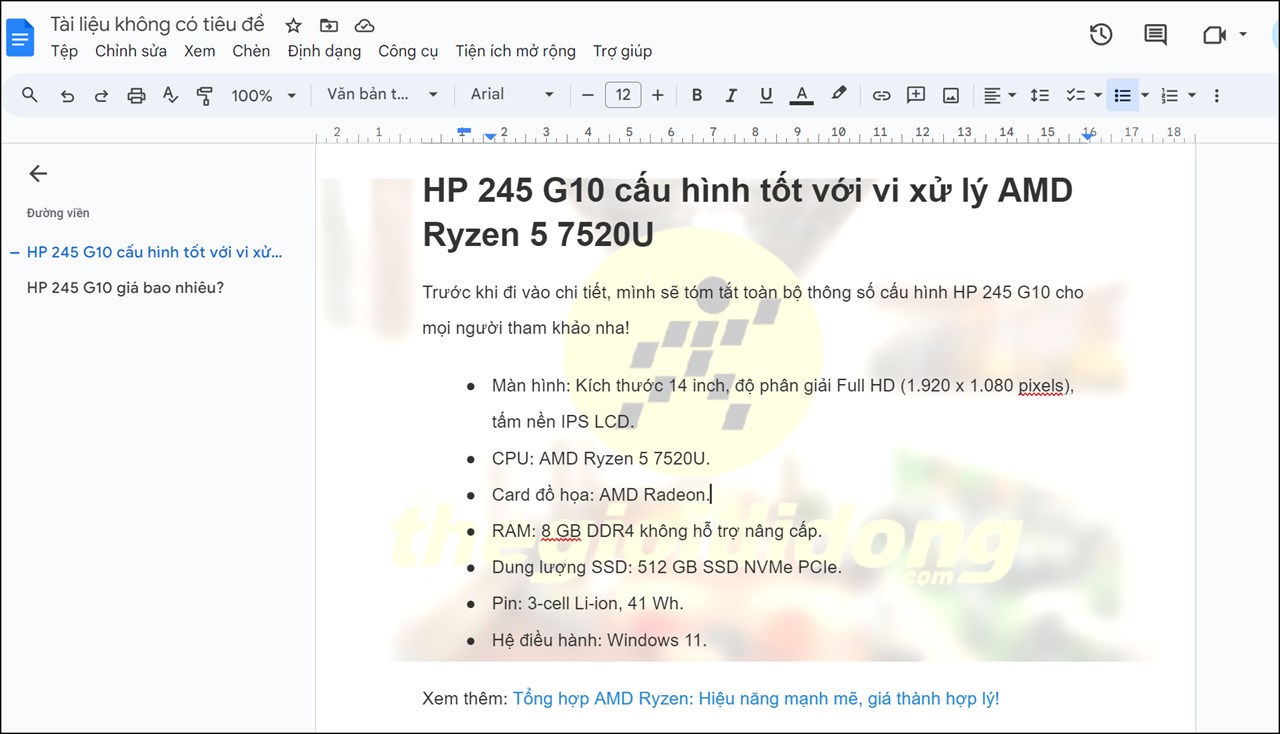Open the Tiện ích mở rộng menu

515,51
